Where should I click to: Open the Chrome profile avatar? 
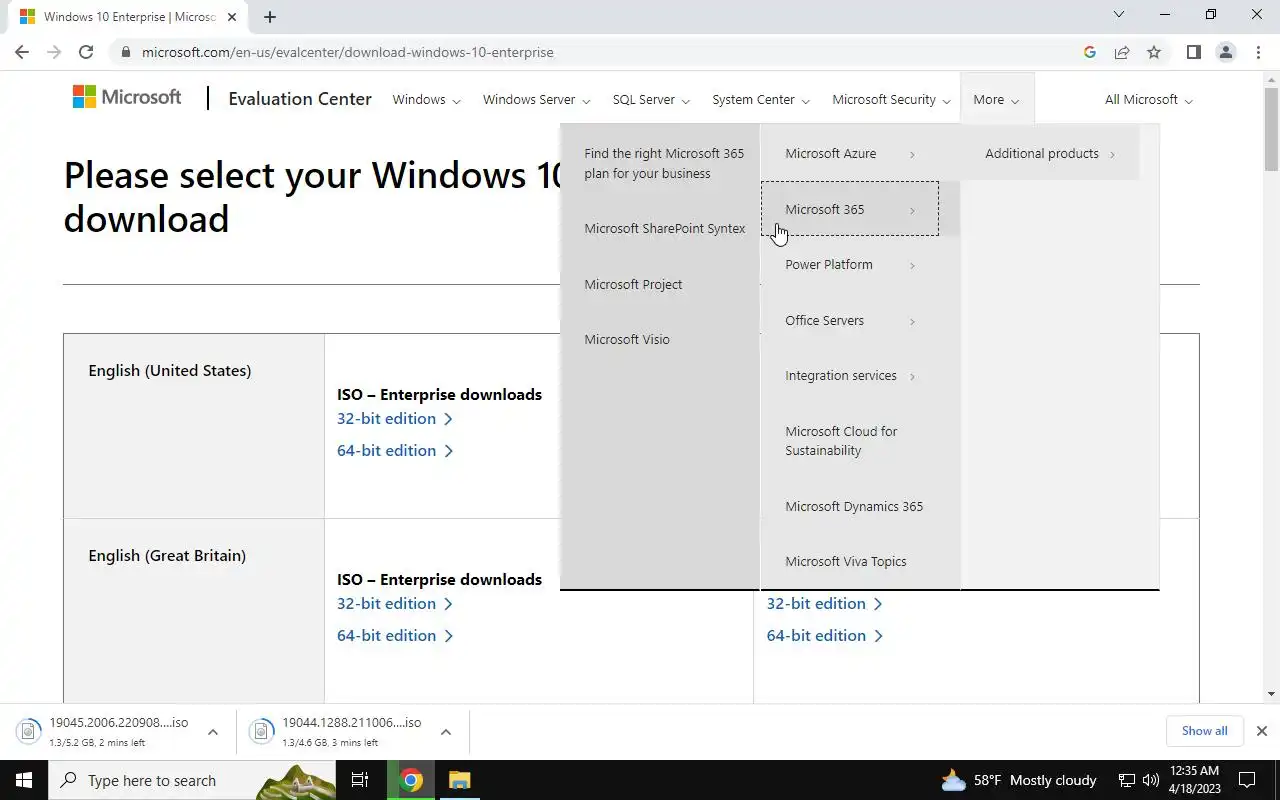coord(1226,52)
